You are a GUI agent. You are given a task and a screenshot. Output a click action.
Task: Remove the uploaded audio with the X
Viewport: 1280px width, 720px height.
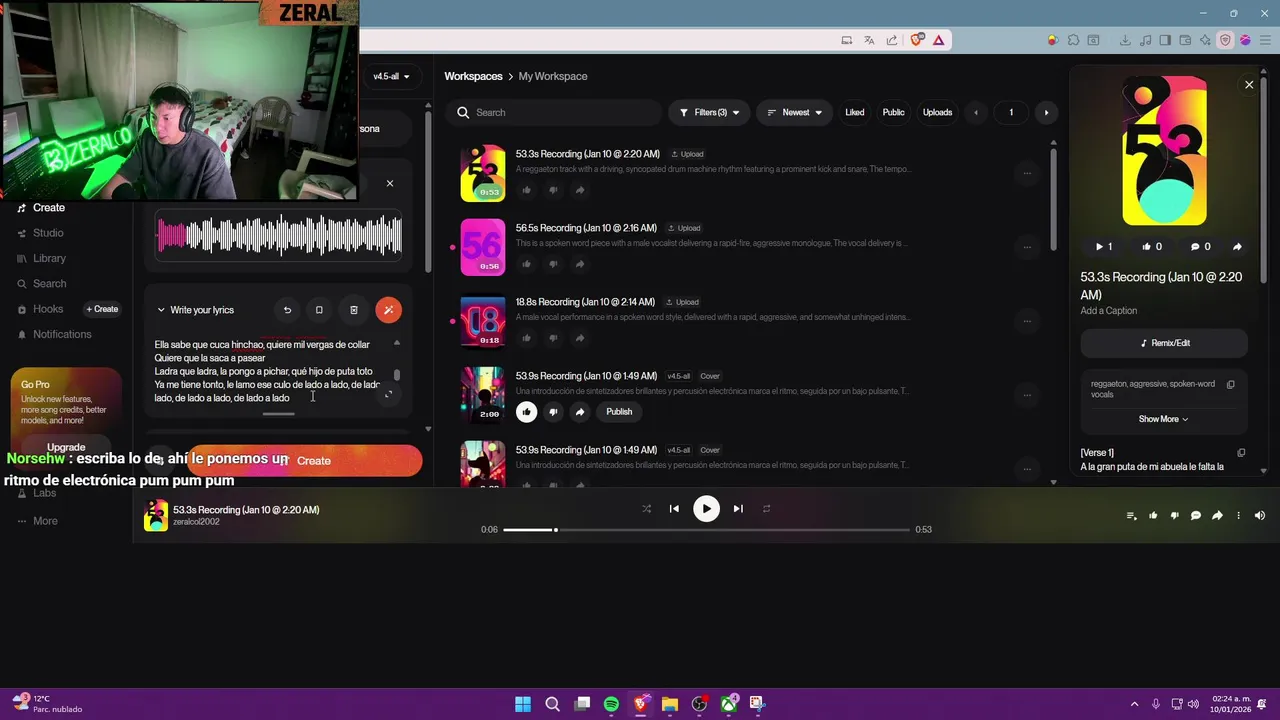390,183
